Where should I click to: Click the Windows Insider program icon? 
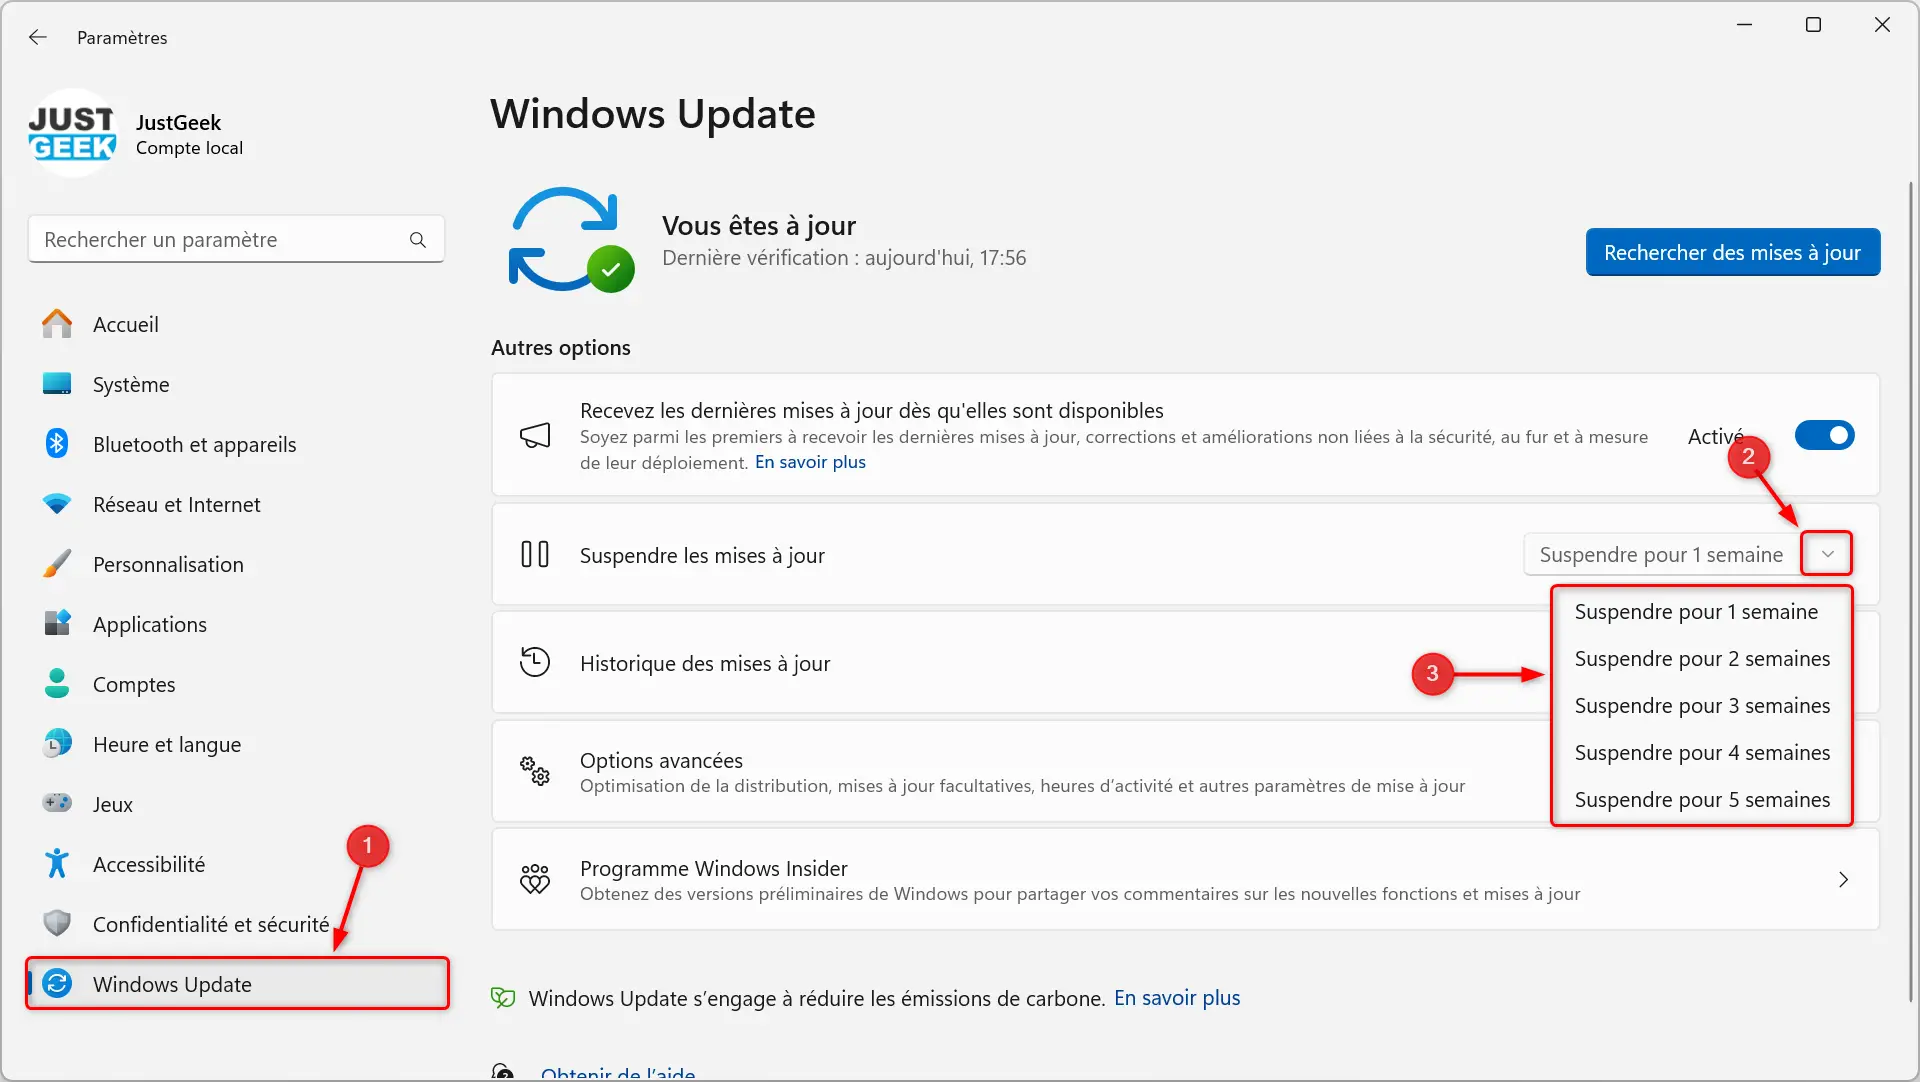click(535, 879)
